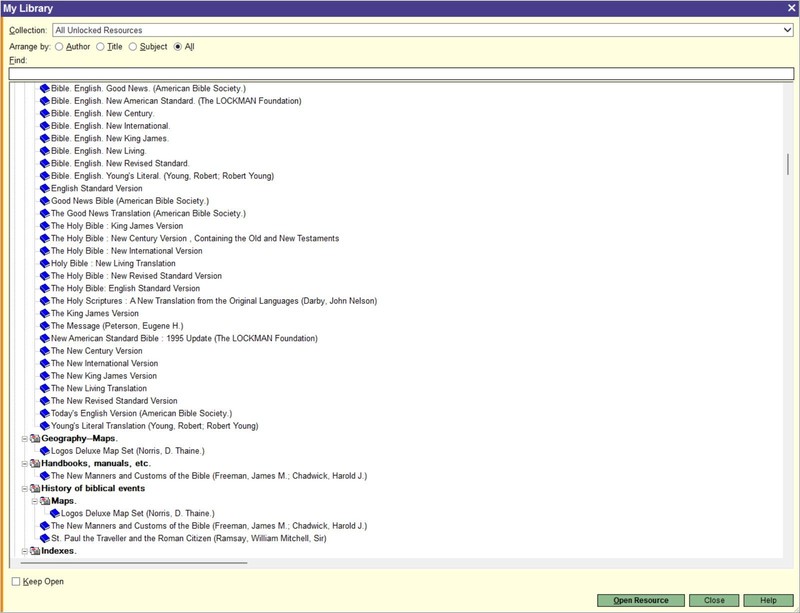This screenshot has width=800, height=613.
Task: Click the horizontal scrollbar at list bottom
Action: tap(134, 563)
